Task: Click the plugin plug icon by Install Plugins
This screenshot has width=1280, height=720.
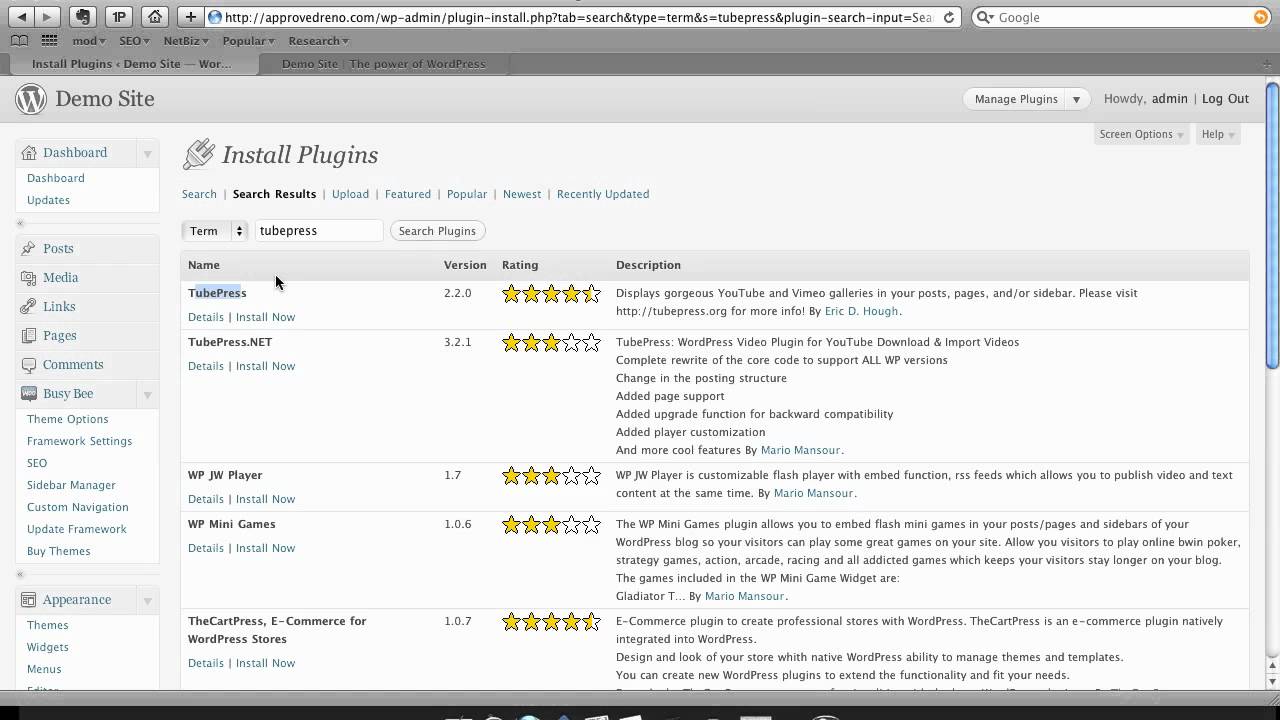Action: [199, 154]
